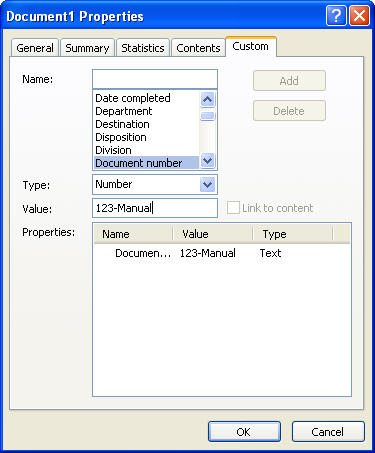Click the name list scrollbar thumb
This screenshot has height=453, width=375.
(208, 115)
